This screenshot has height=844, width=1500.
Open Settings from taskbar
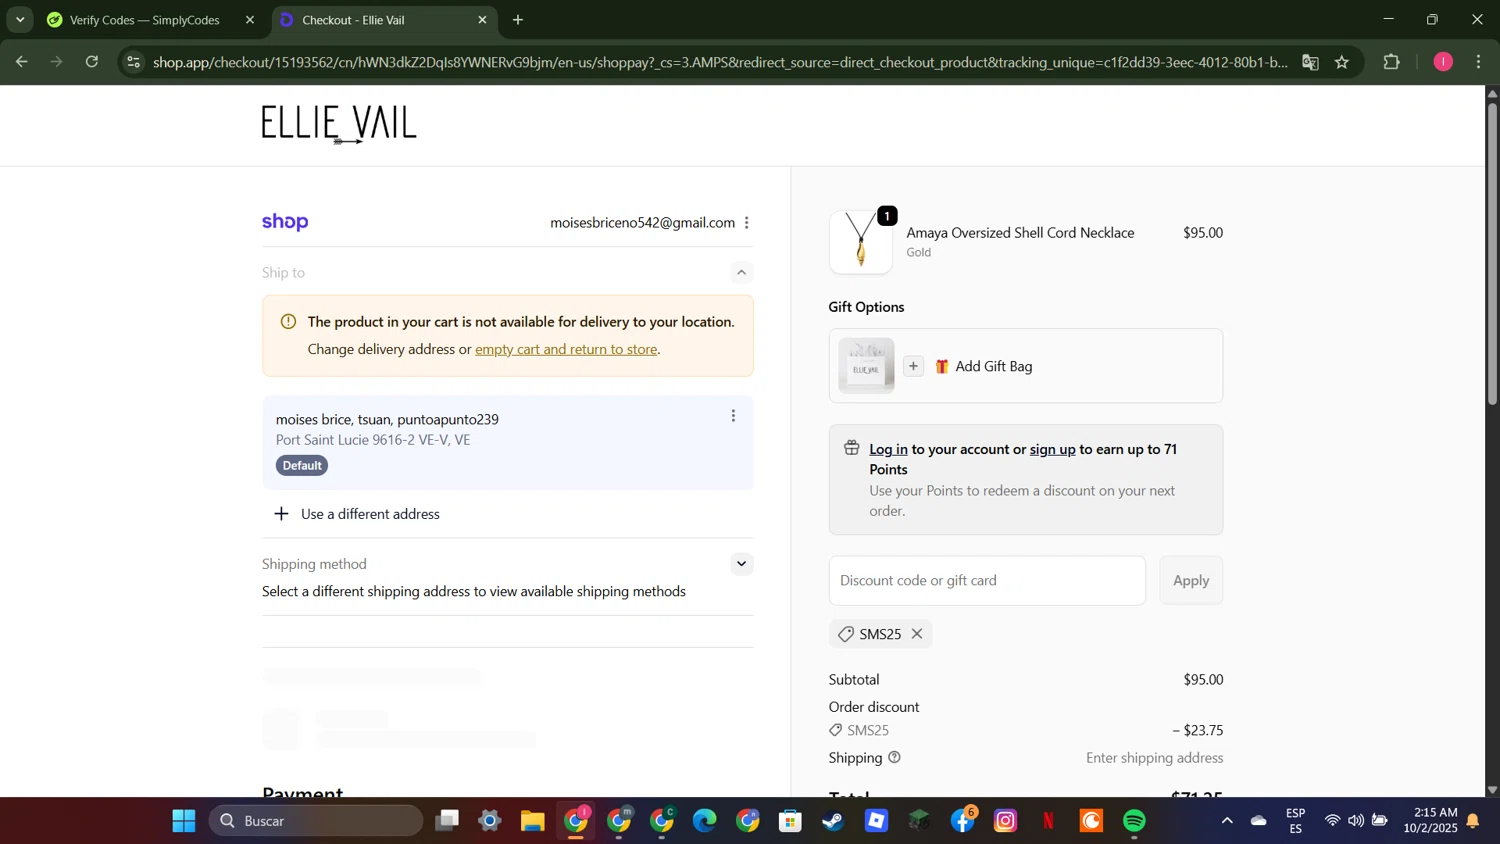click(x=490, y=821)
